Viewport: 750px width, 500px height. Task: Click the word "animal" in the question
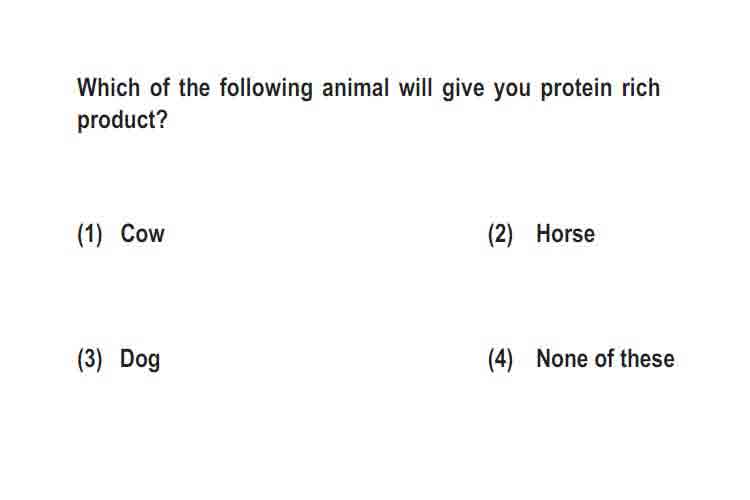(355, 88)
